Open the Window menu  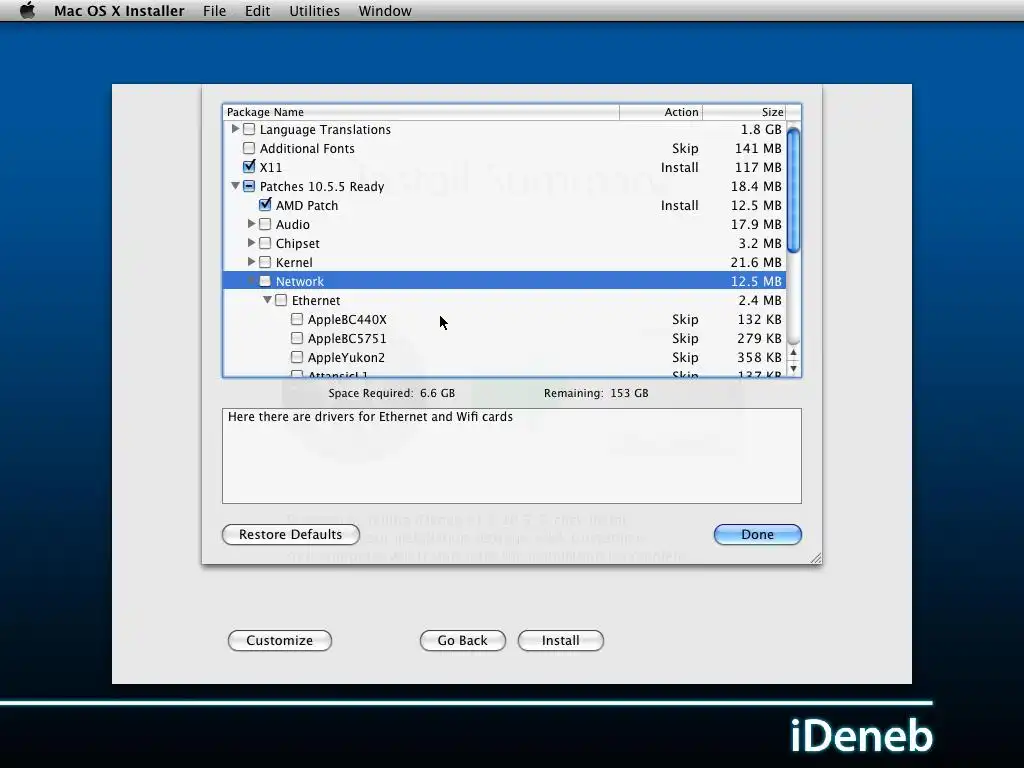(385, 11)
